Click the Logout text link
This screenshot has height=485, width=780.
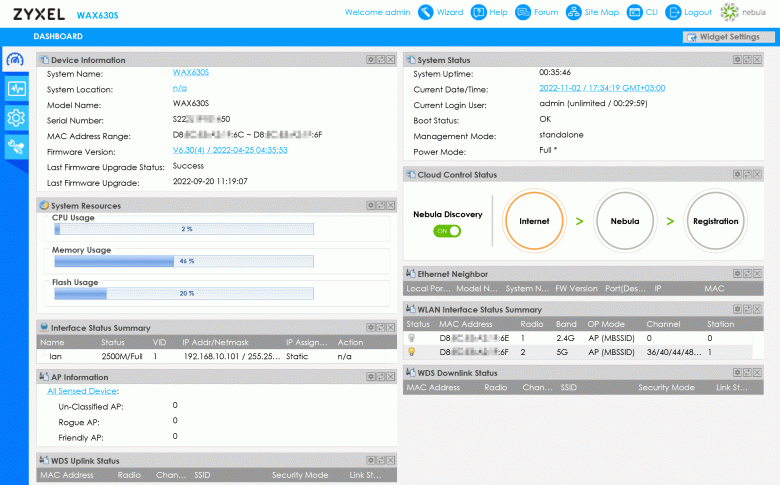click(x=697, y=12)
